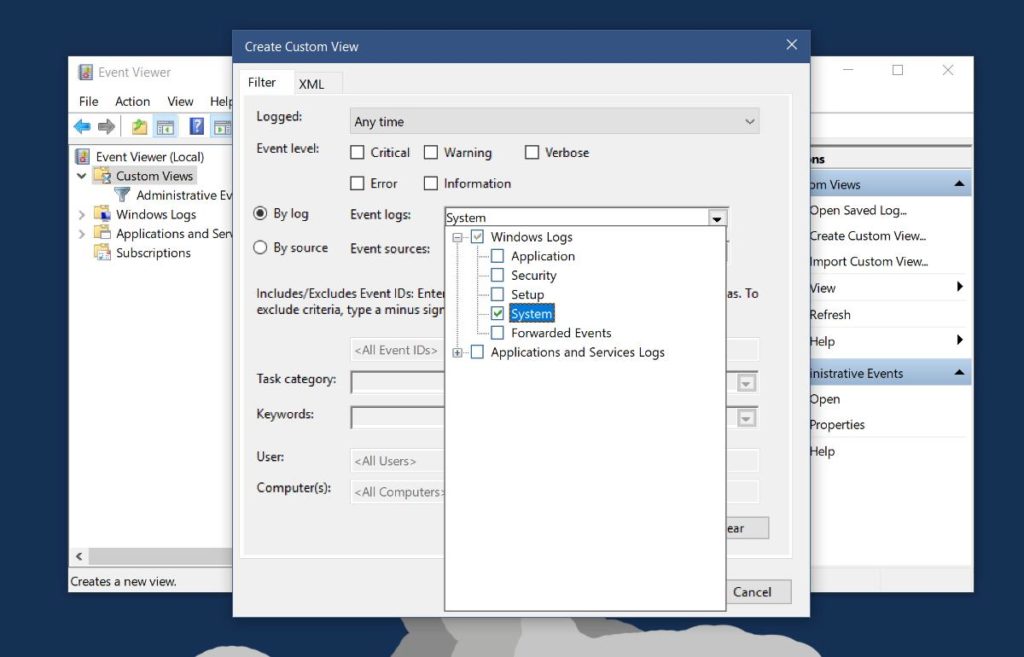The height and width of the screenshot is (657, 1024).
Task: Click the Subscriptions icon in the tree
Action: coord(100,253)
